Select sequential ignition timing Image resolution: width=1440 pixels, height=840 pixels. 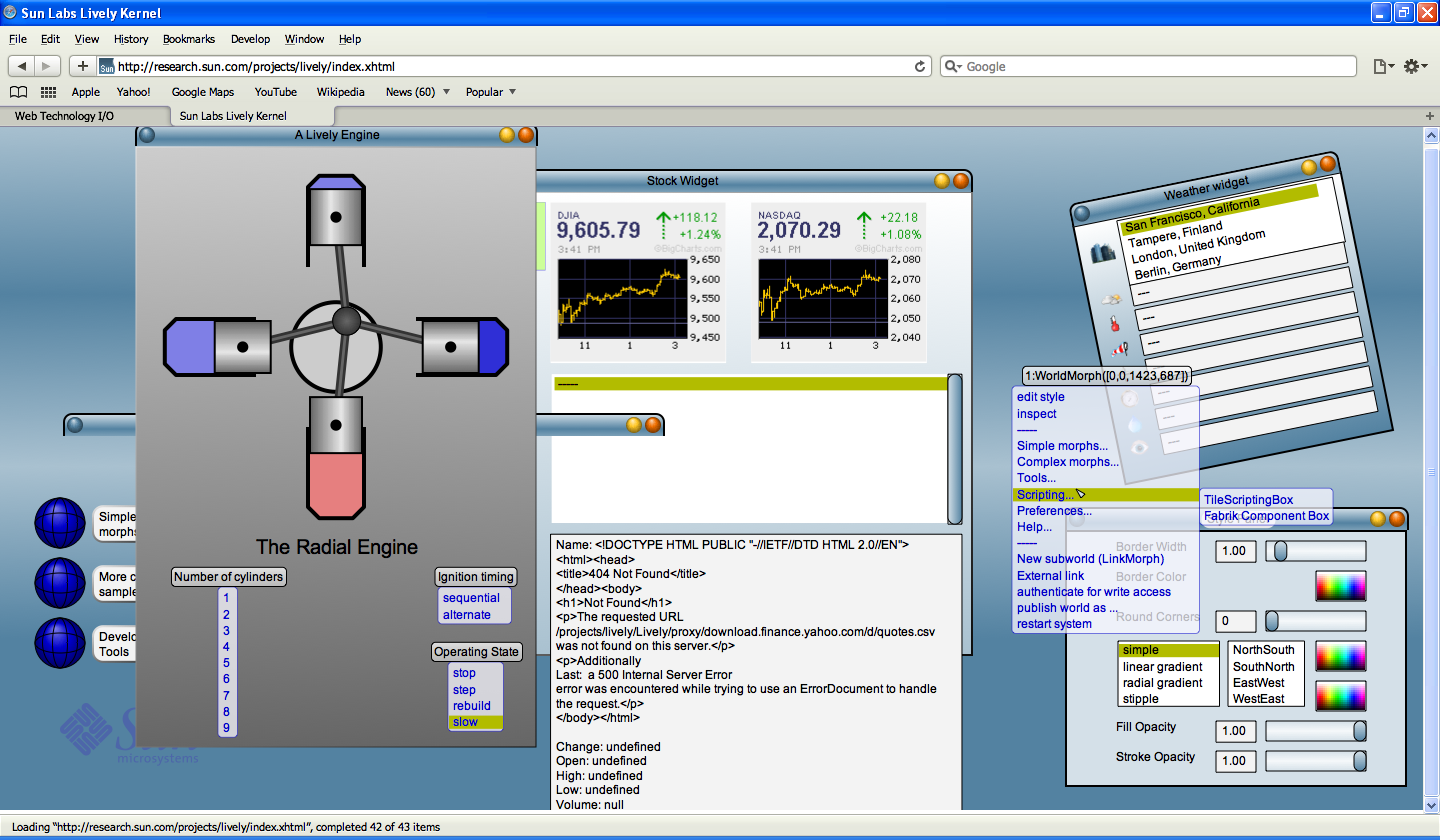pyautogui.click(x=471, y=598)
